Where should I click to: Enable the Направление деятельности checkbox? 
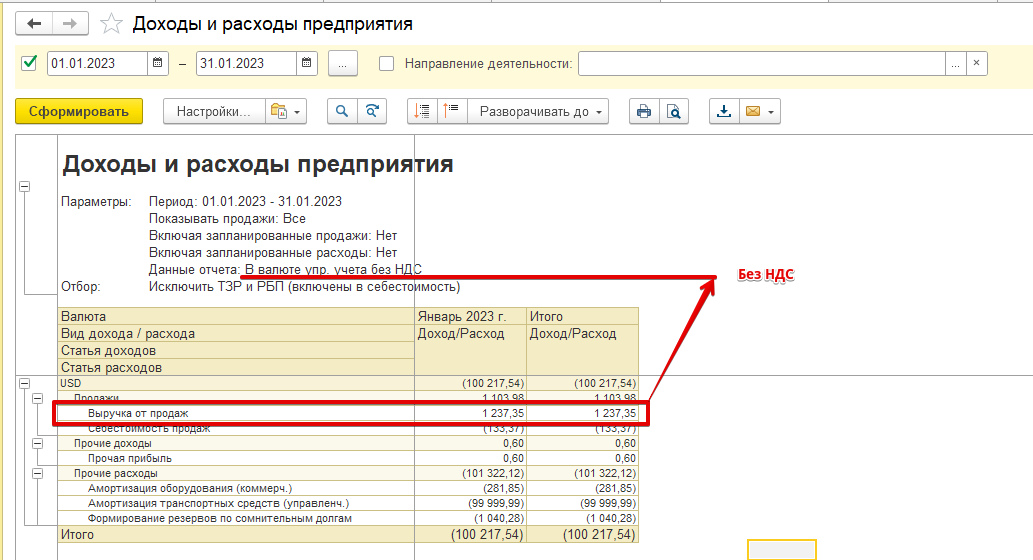387,63
